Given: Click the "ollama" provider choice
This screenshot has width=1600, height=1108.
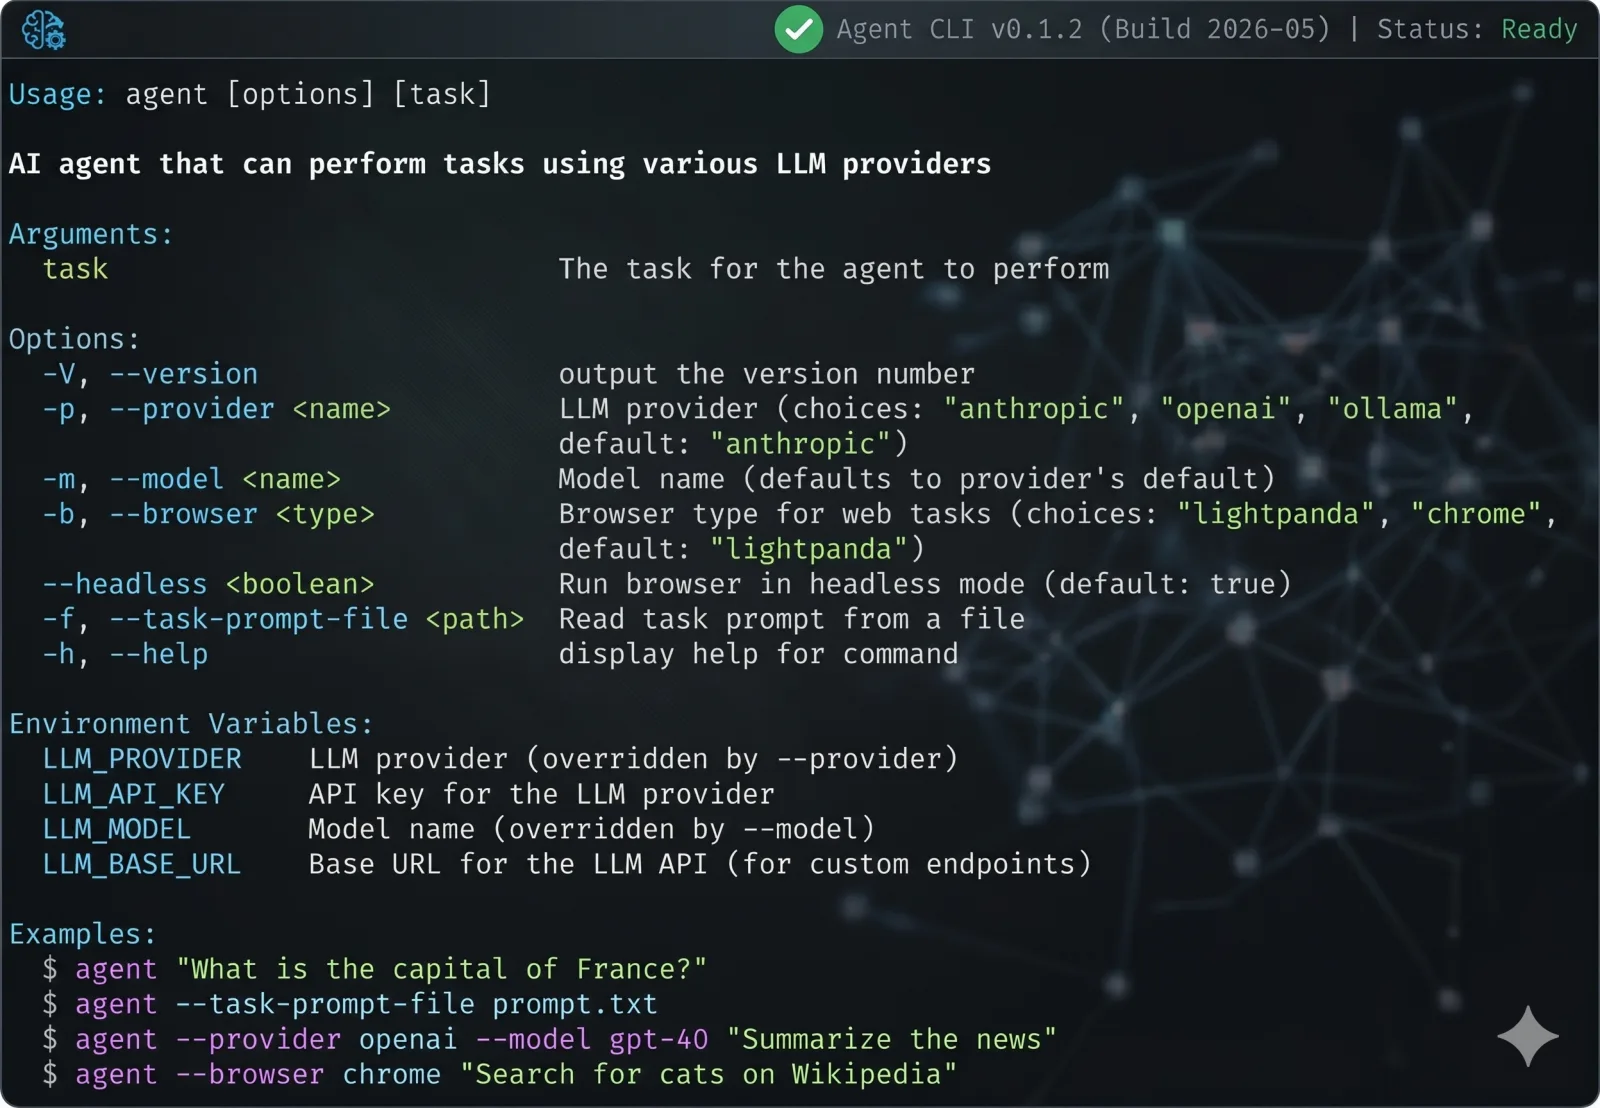Looking at the screenshot, I should coord(1392,409).
